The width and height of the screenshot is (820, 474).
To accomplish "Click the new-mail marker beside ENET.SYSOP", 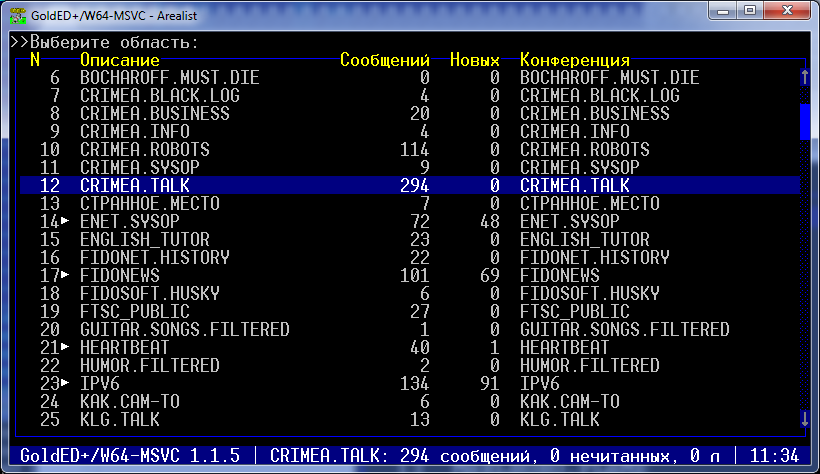I will click(65, 221).
